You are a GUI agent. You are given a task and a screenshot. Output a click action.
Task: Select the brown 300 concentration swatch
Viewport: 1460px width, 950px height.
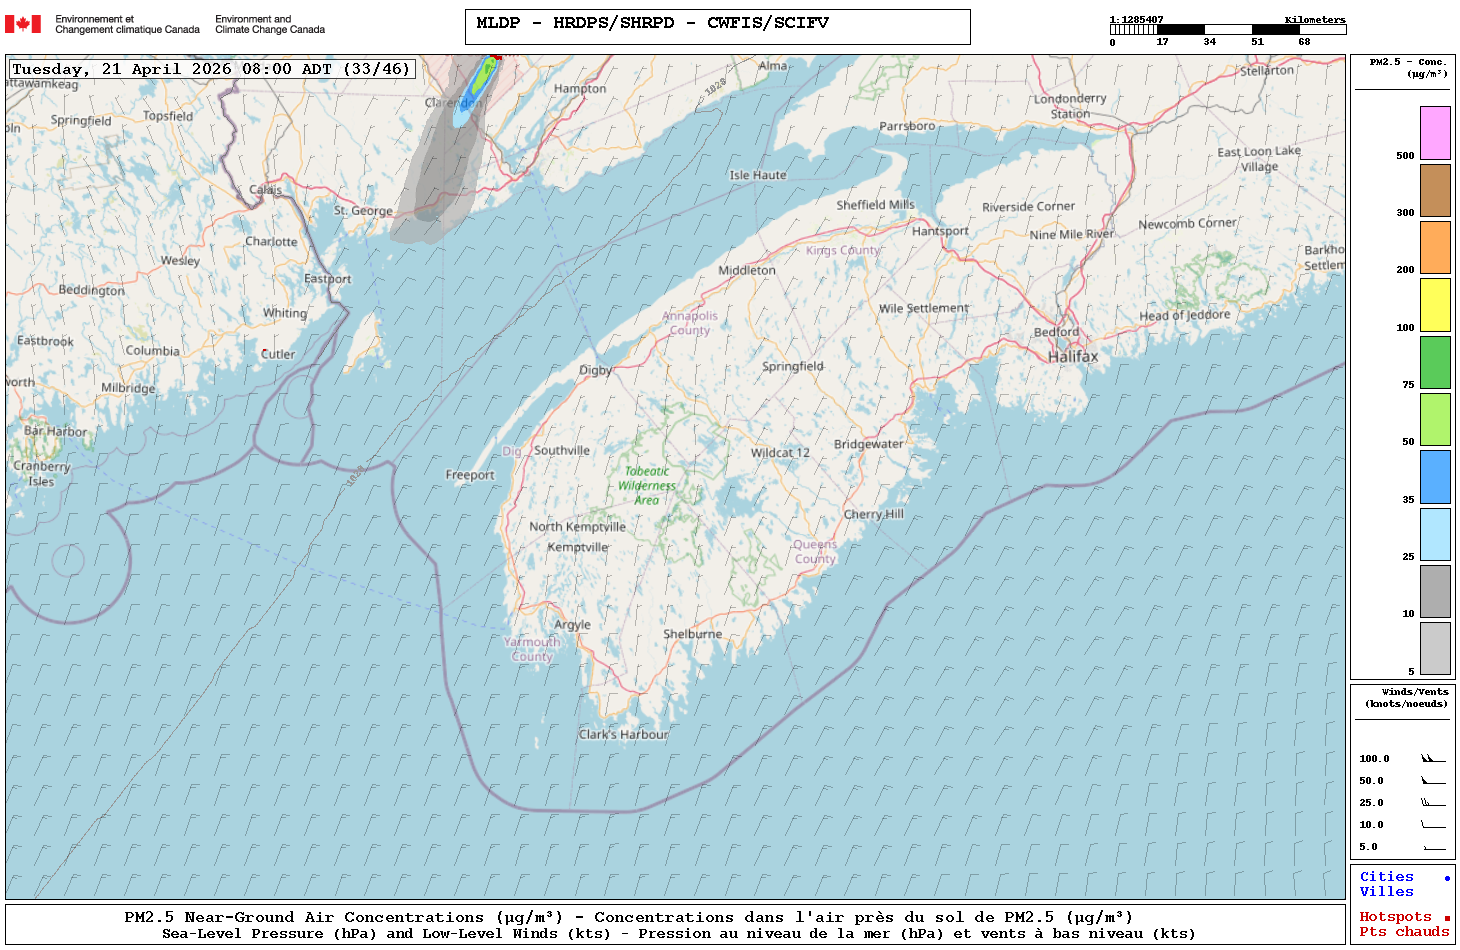1435,190
